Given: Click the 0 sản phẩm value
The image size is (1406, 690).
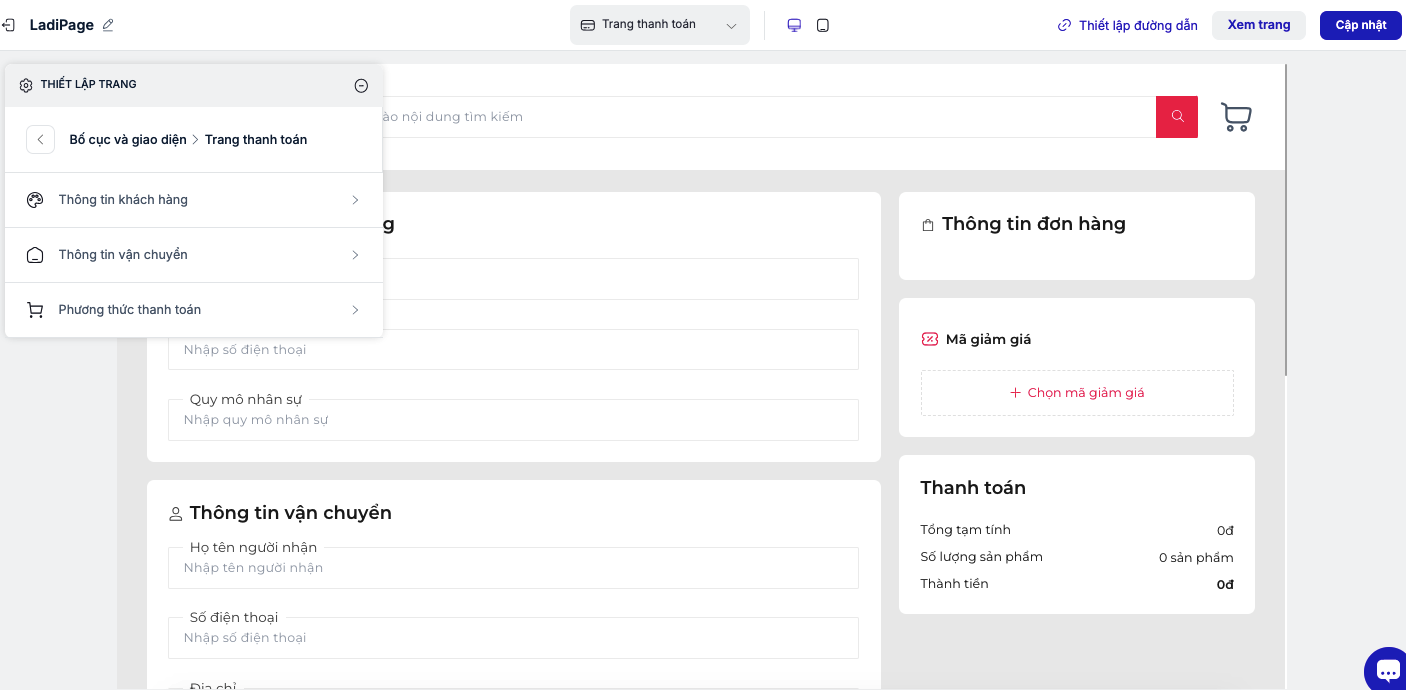Looking at the screenshot, I should coord(1196,558).
